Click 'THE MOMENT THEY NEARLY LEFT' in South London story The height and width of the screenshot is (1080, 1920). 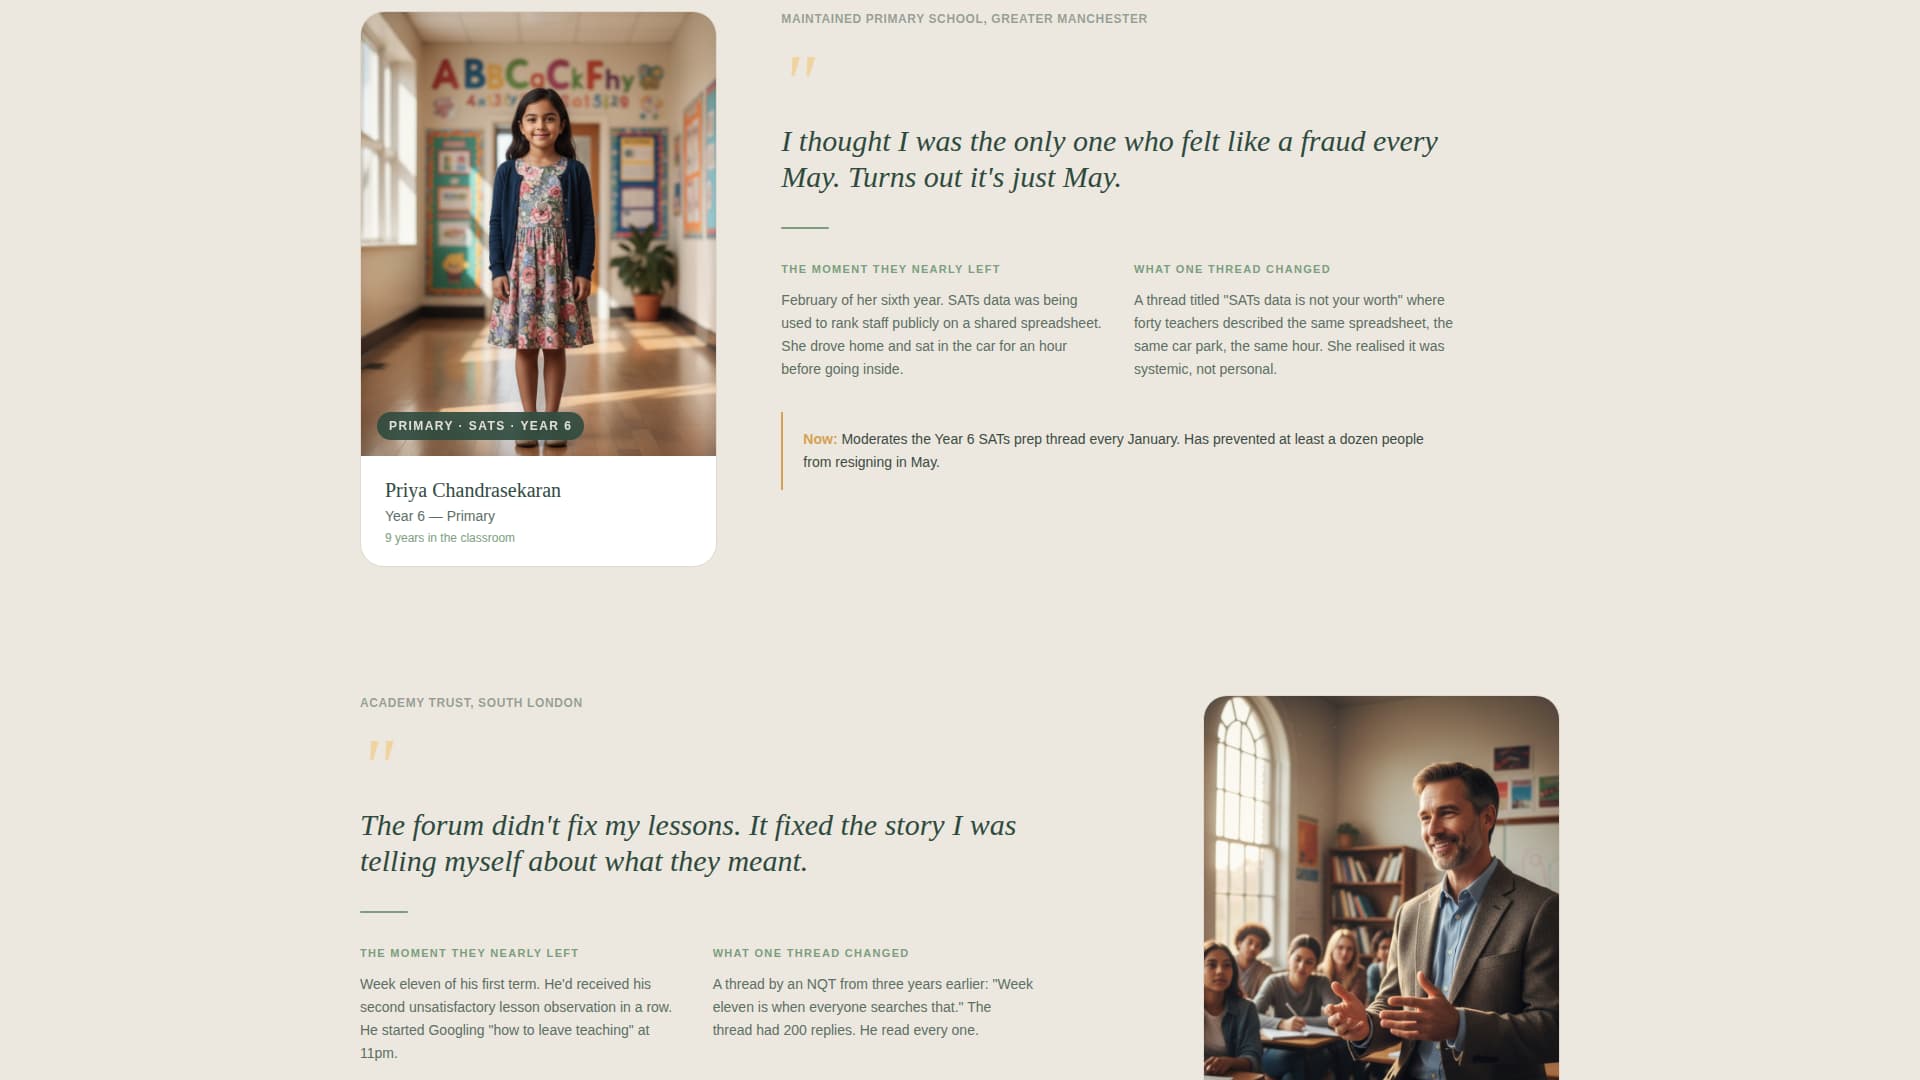pos(469,953)
